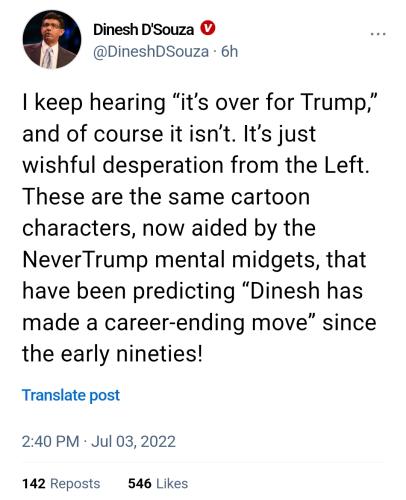
Task: Click "the early nineties!" closing line
Action: click(x=112, y=354)
